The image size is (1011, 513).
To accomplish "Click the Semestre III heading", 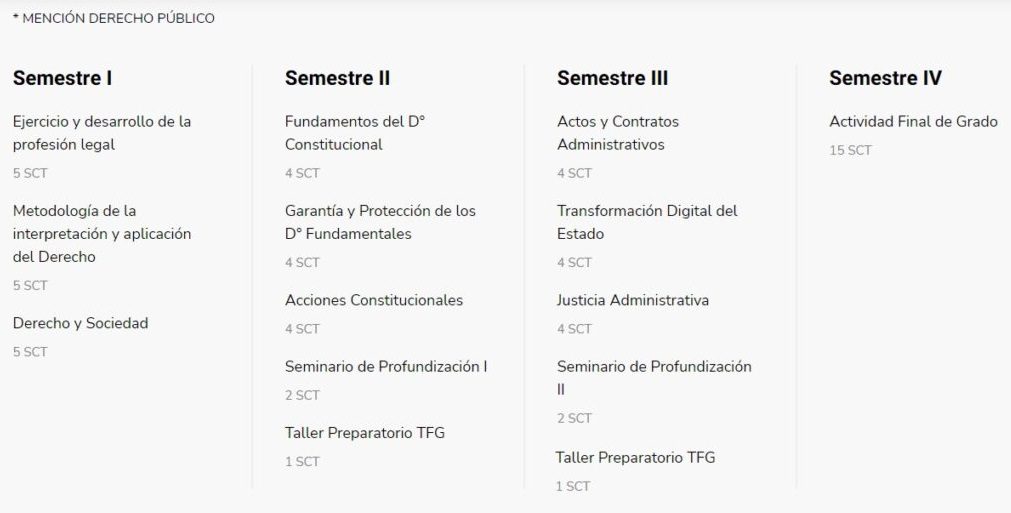I will 613,78.
